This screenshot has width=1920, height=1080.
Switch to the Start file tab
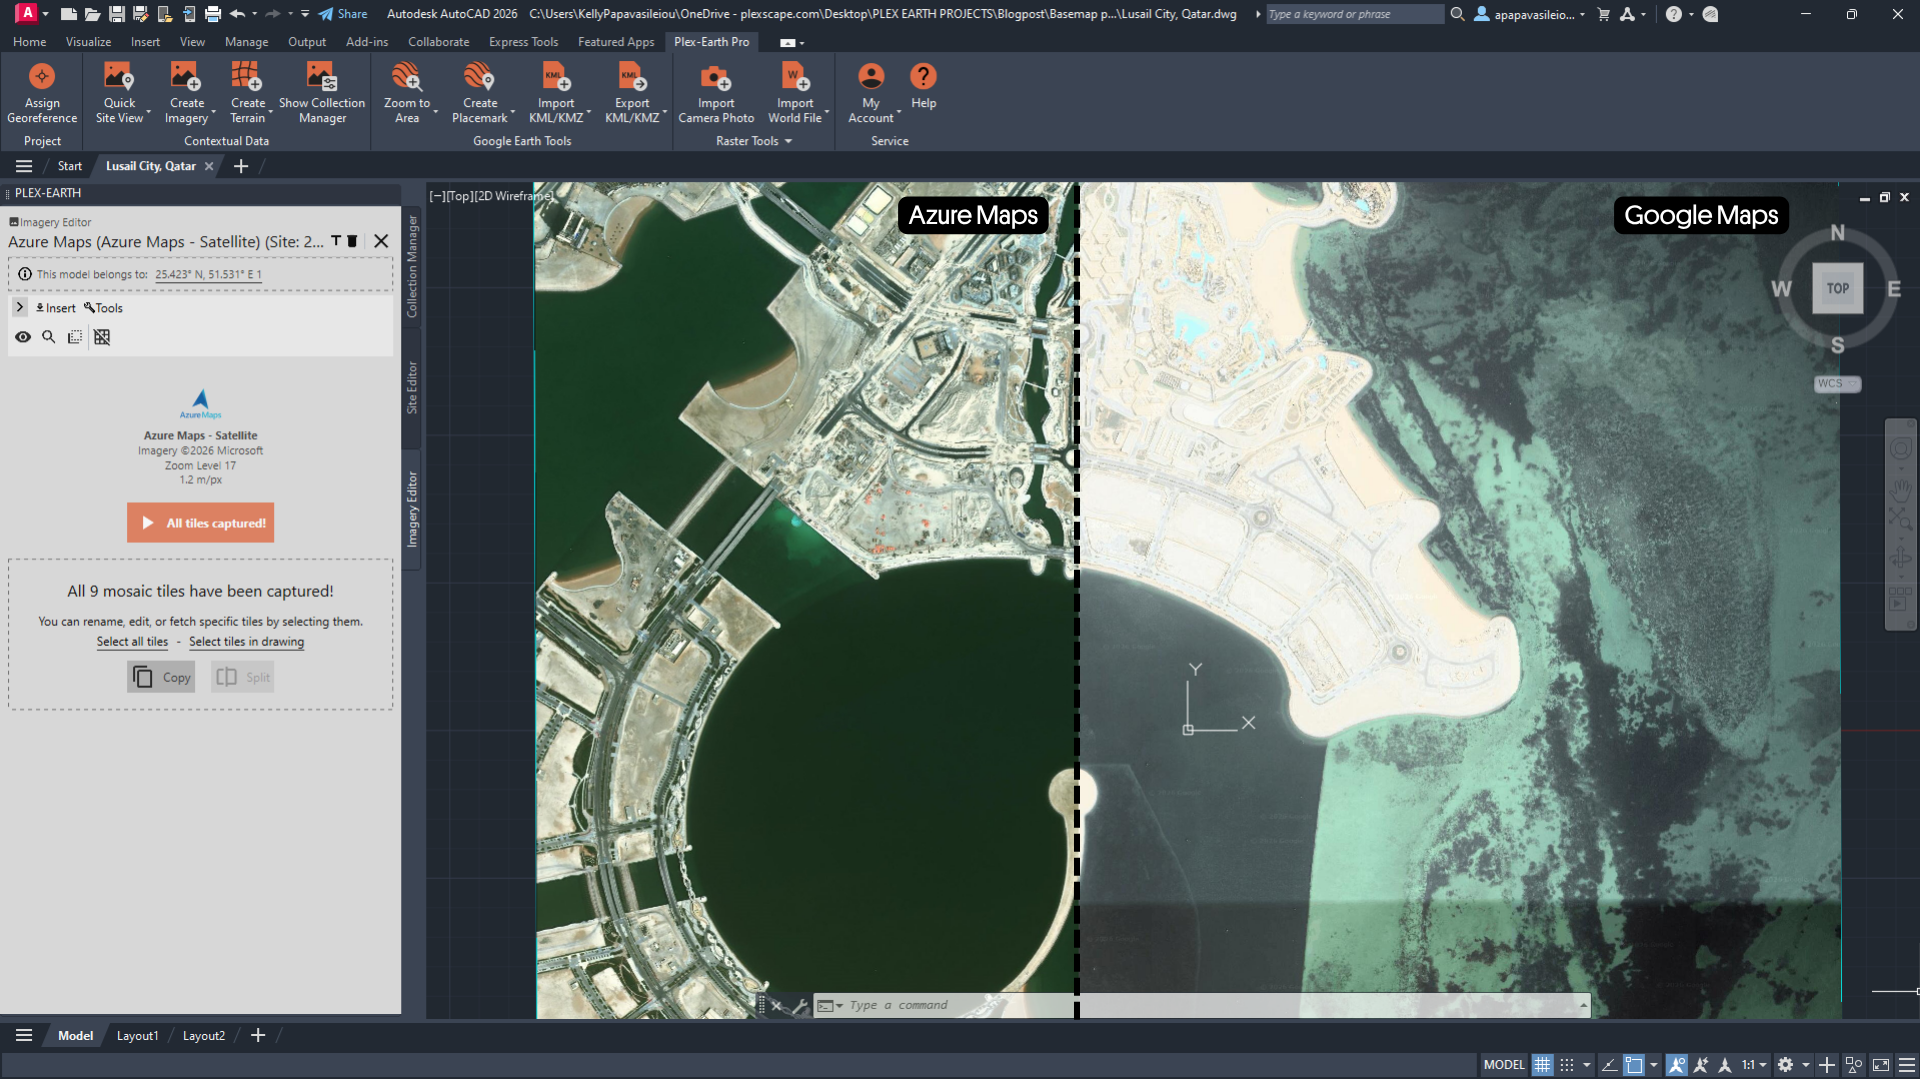(x=69, y=166)
